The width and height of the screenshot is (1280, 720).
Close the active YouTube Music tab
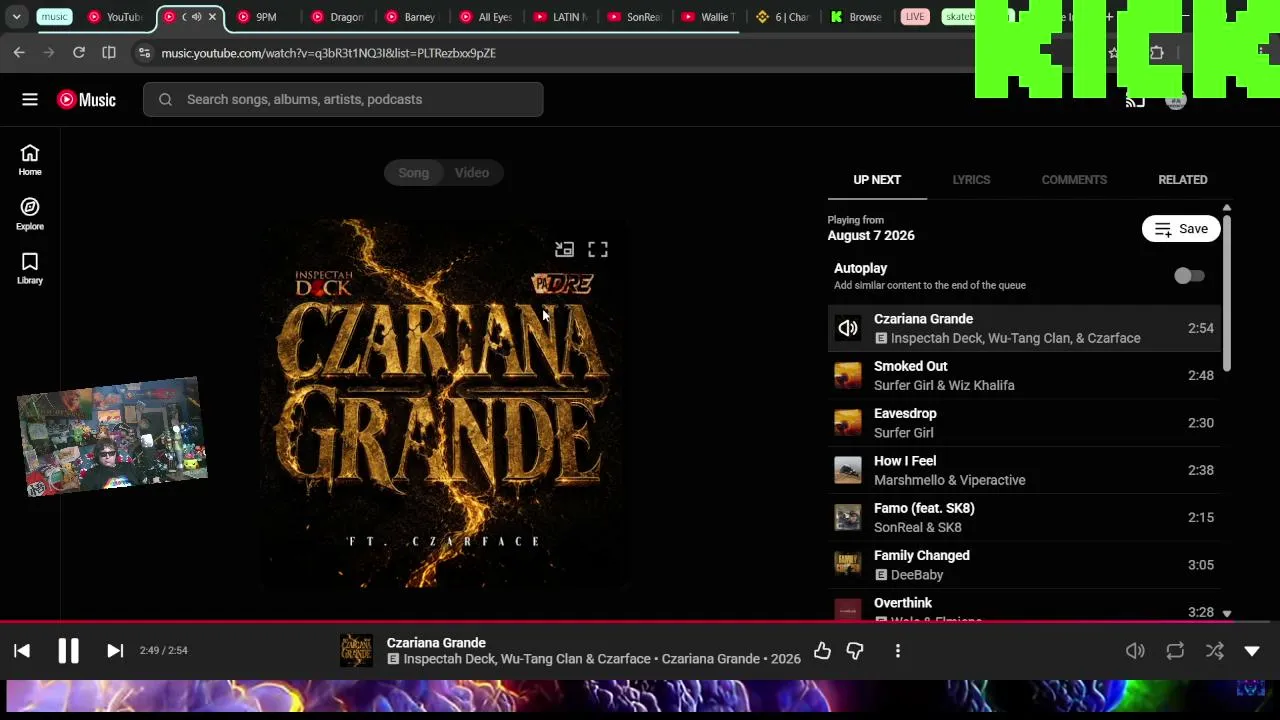point(212,17)
